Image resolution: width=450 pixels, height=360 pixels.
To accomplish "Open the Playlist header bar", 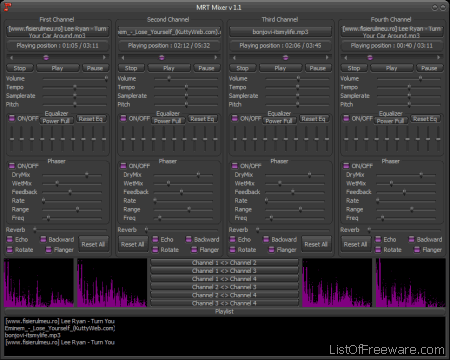I will point(225,312).
